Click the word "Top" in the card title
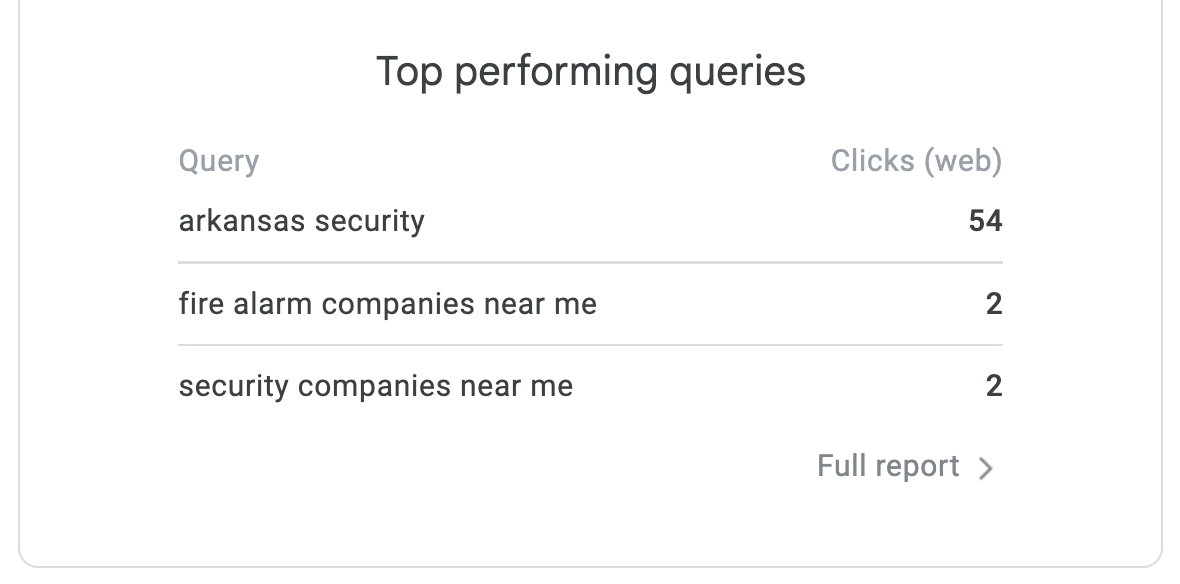The width and height of the screenshot is (1180, 584). click(408, 72)
